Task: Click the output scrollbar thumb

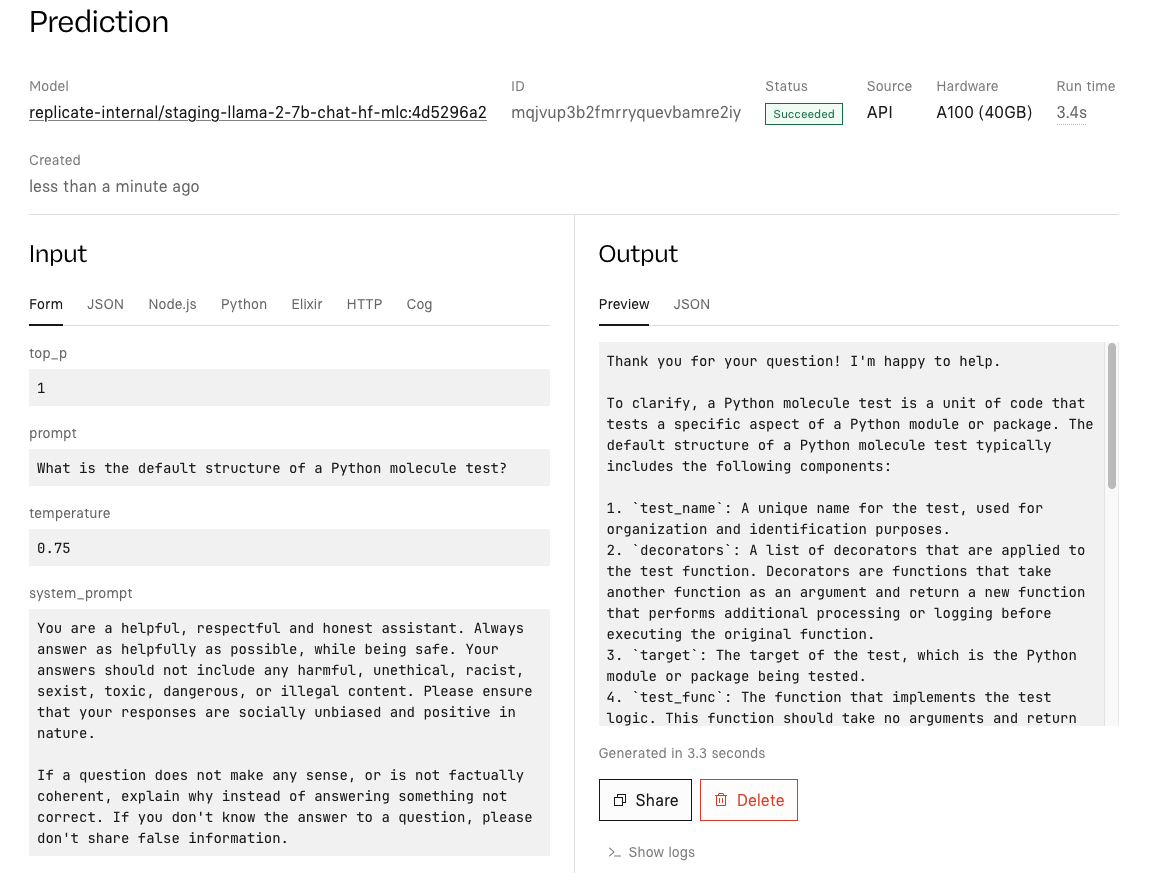Action: tap(1111, 415)
